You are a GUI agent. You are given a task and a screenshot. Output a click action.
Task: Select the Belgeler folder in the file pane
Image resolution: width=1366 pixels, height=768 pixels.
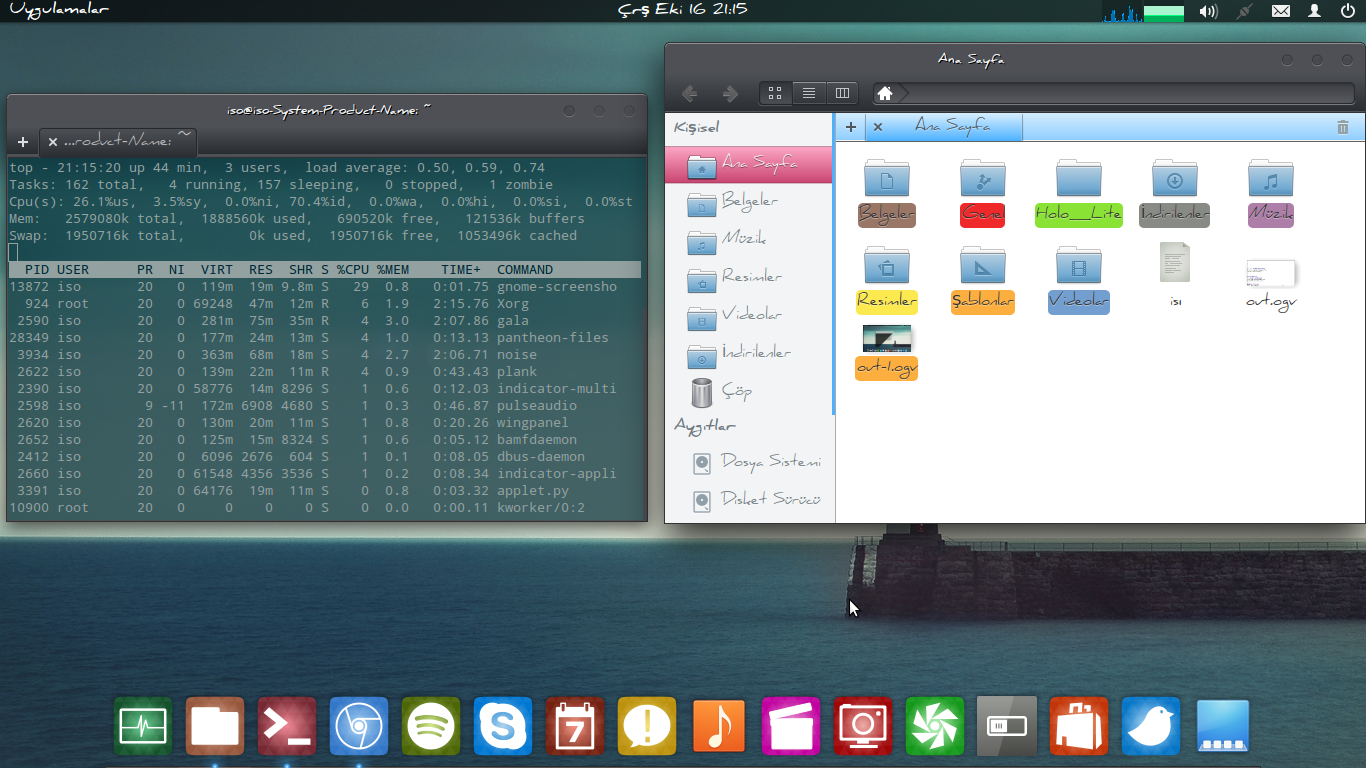[887, 192]
